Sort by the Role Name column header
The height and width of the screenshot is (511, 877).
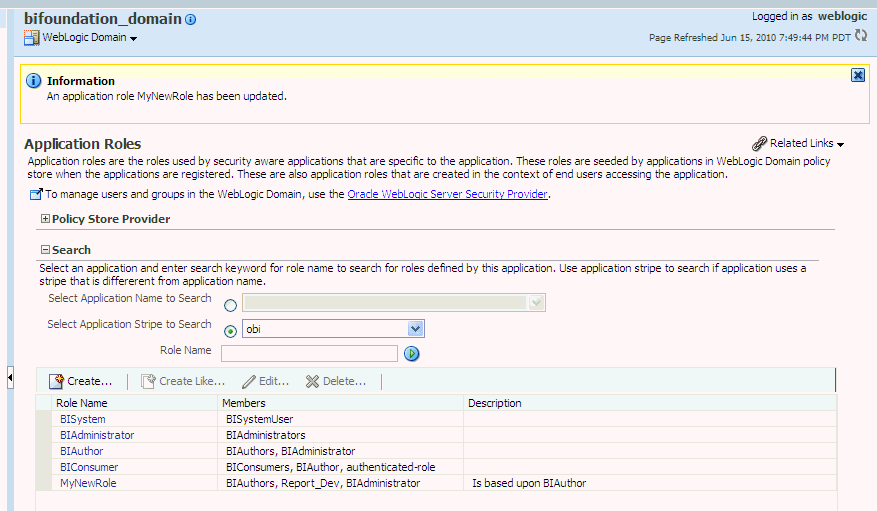click(134, 403)
